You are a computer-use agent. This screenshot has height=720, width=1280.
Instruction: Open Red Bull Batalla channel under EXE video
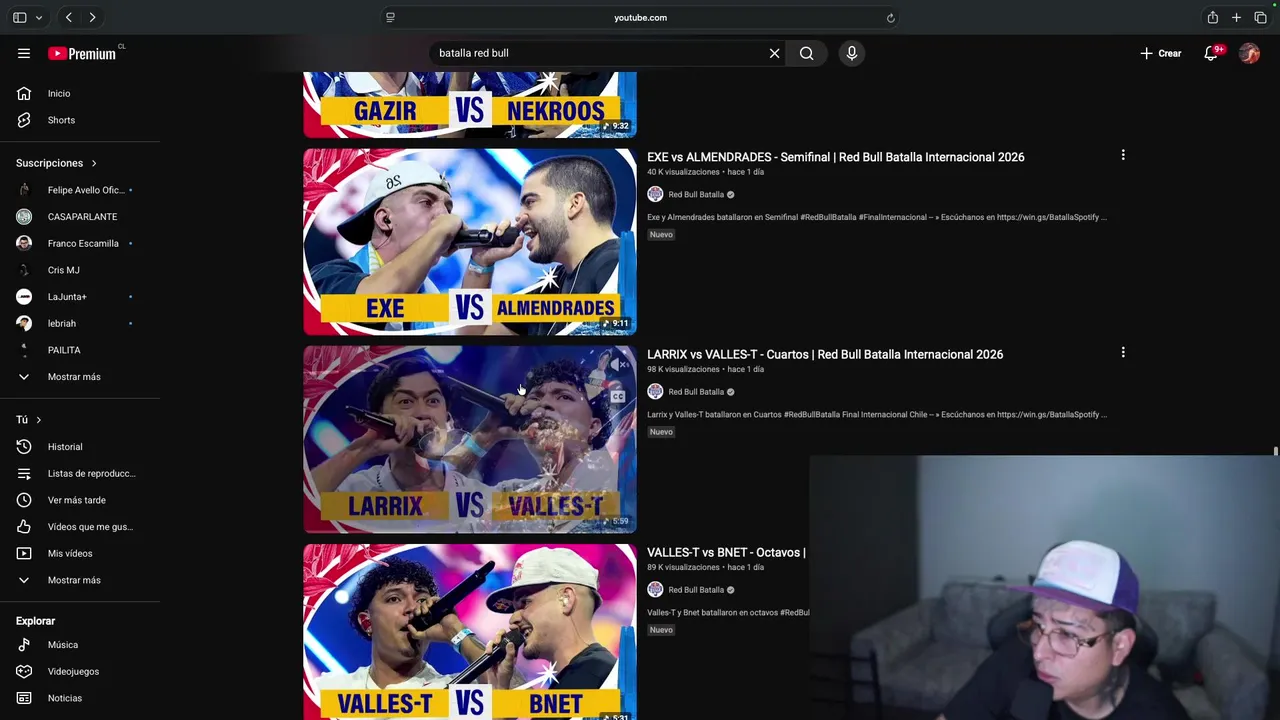pos(696,194)
